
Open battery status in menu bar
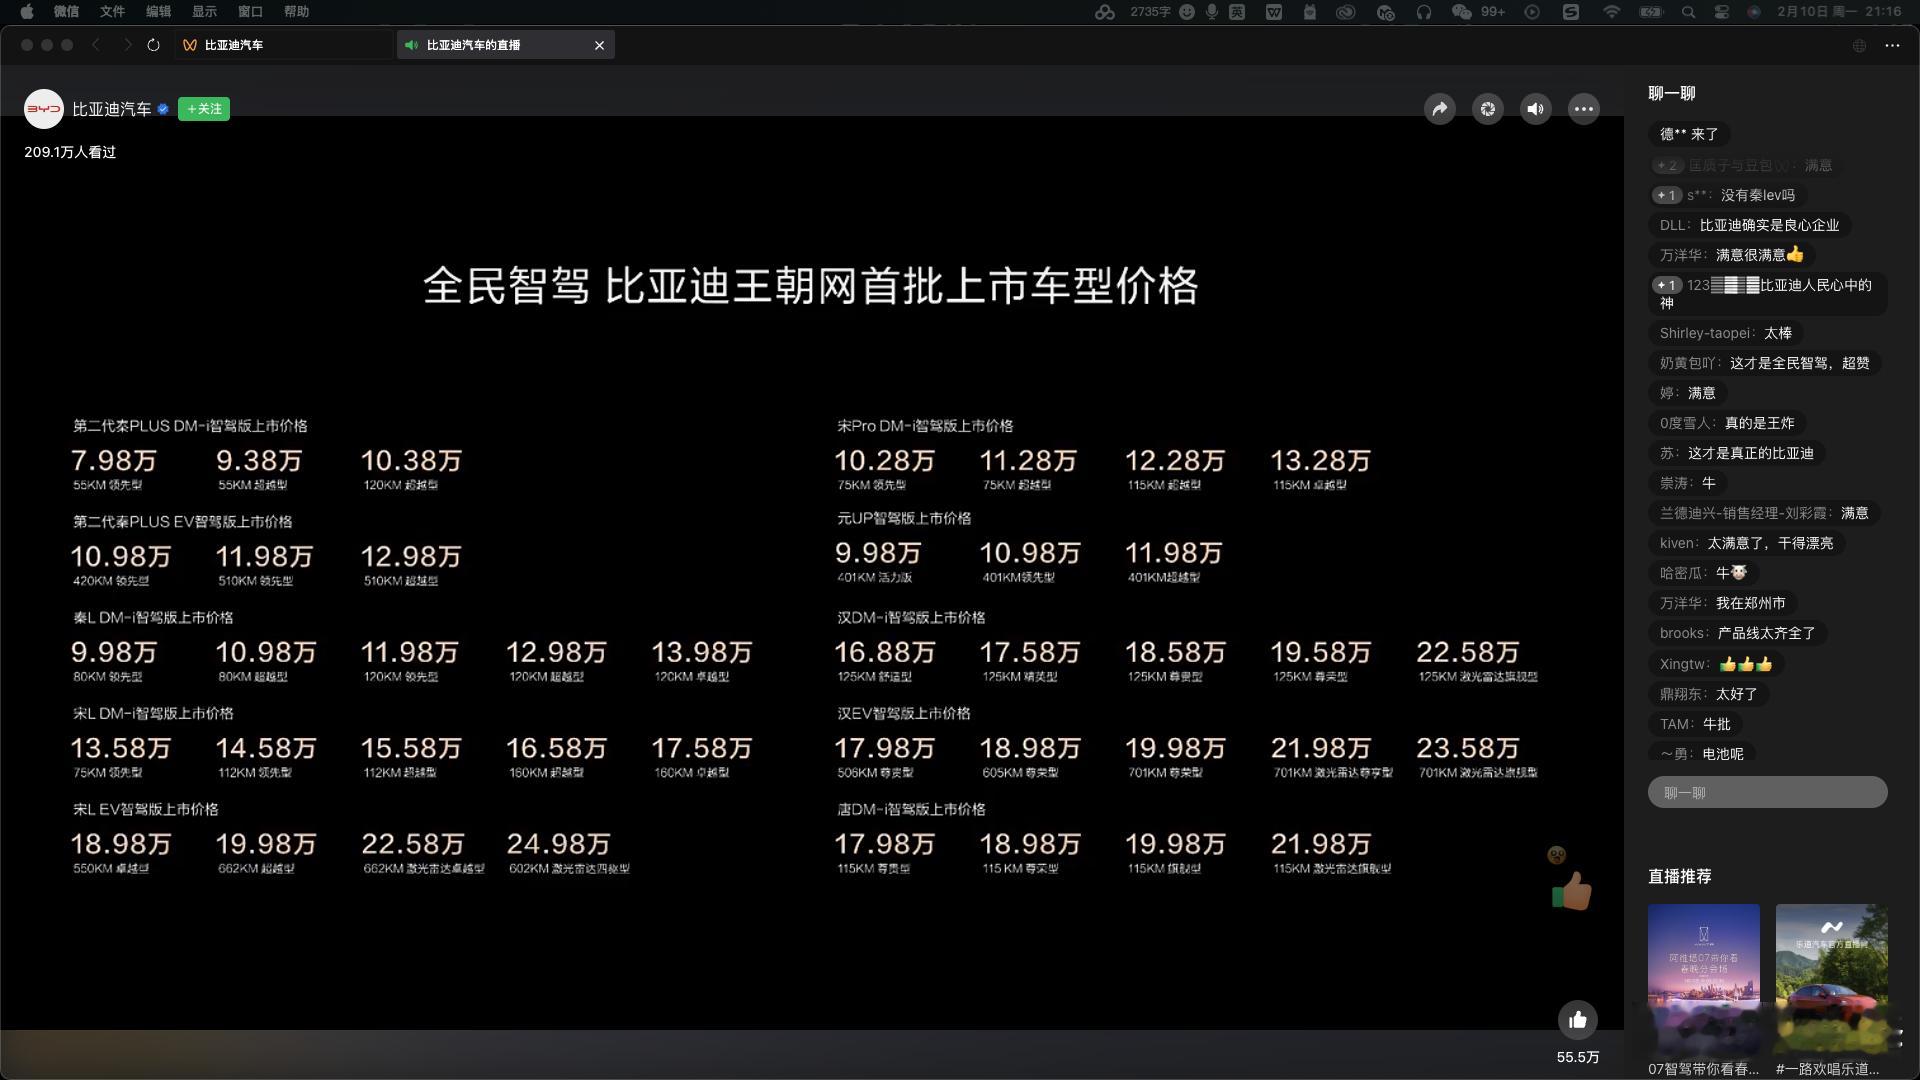tap(1650, 12)
